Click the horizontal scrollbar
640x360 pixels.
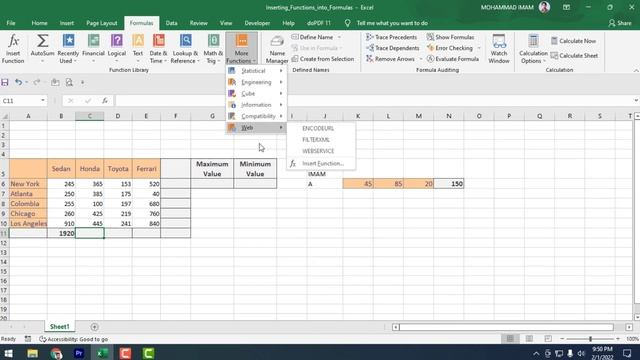click(x=506, y=327)
